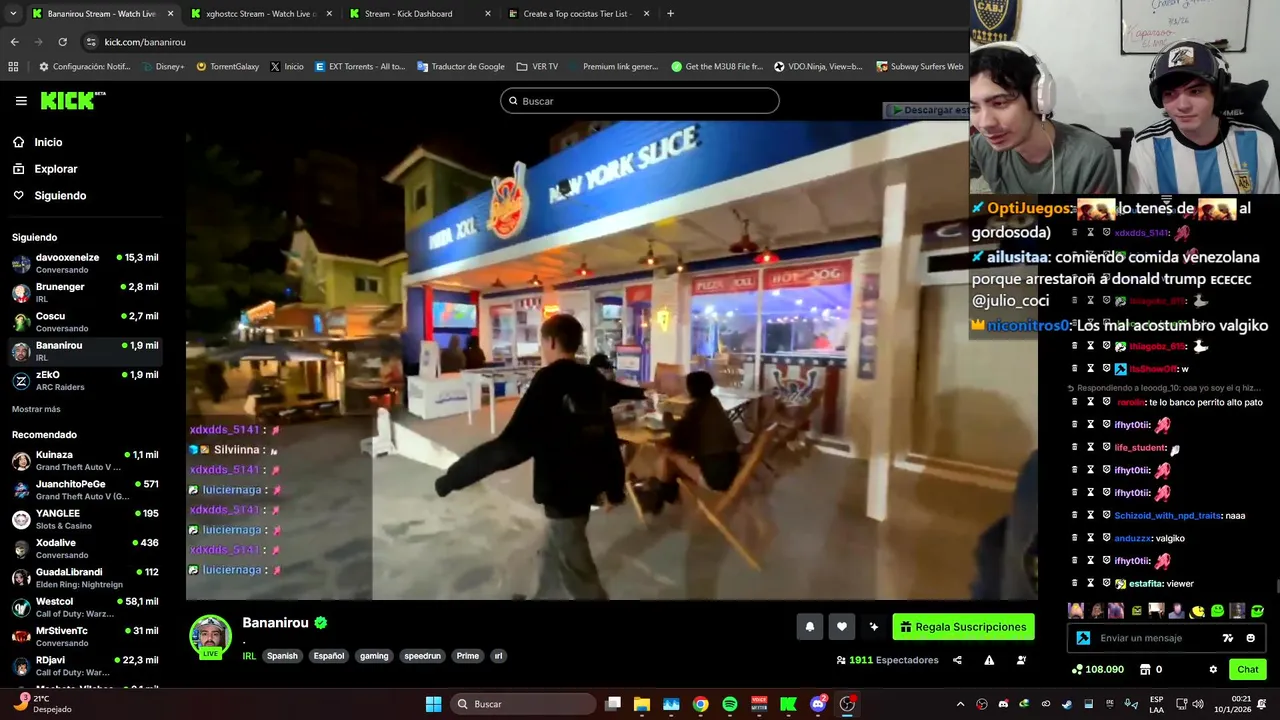Open recommended channel JuanchitoPeGe

pos(85,490)
